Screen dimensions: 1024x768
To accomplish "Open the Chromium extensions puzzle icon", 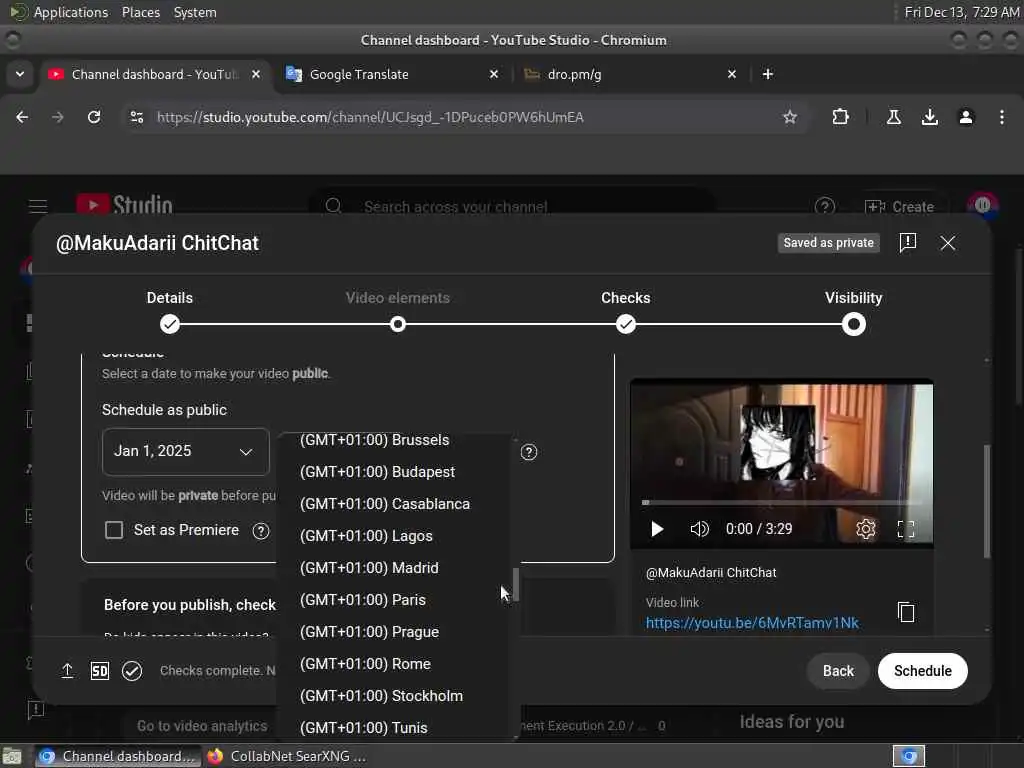I will [x=840, y=117].
